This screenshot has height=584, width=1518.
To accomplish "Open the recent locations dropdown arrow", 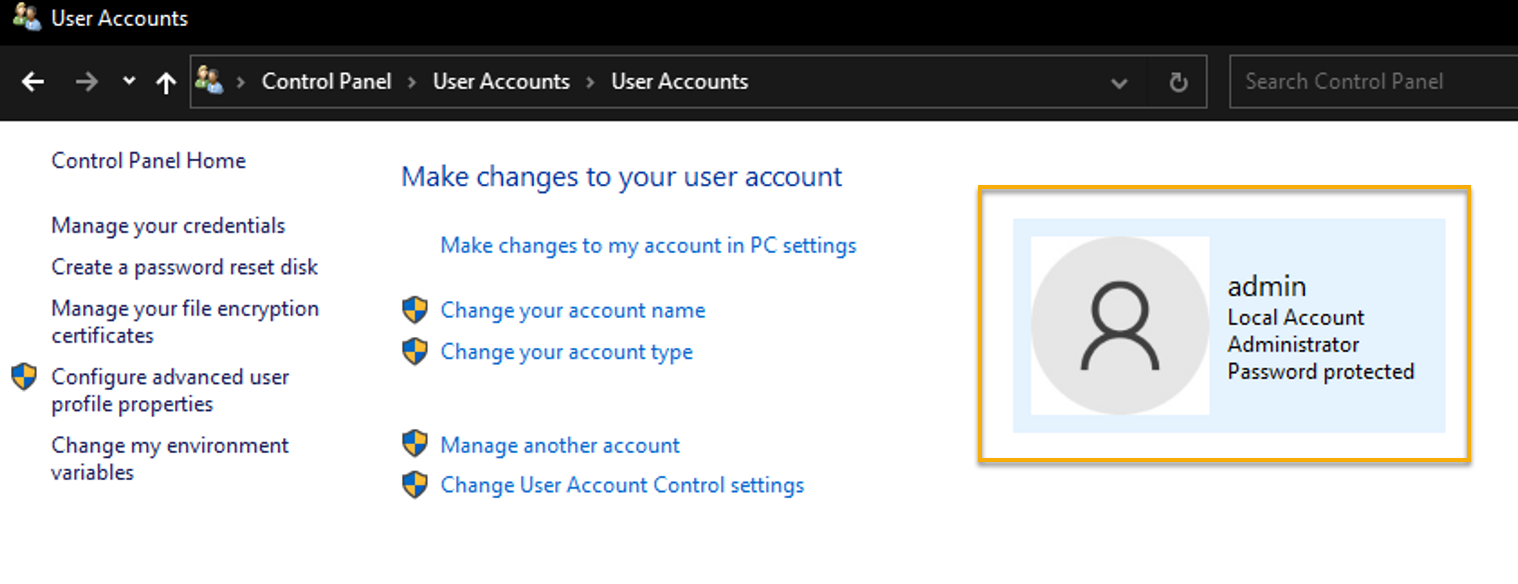I will pos(129,81).
